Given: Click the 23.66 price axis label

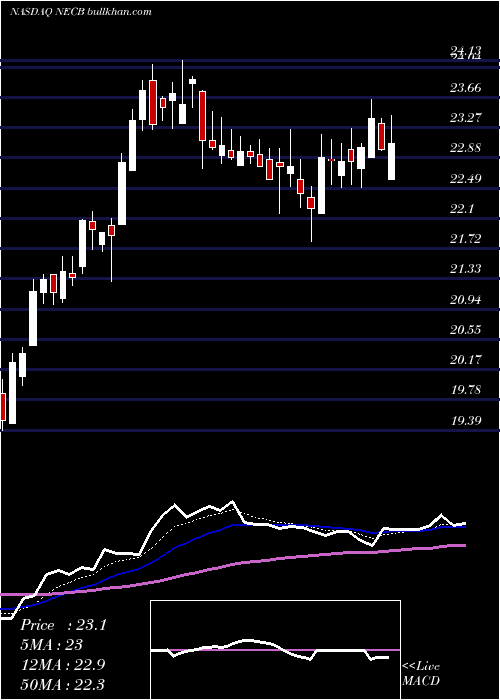Looking at the screenshot, I should pyautogui.click(x=466, y=88).
